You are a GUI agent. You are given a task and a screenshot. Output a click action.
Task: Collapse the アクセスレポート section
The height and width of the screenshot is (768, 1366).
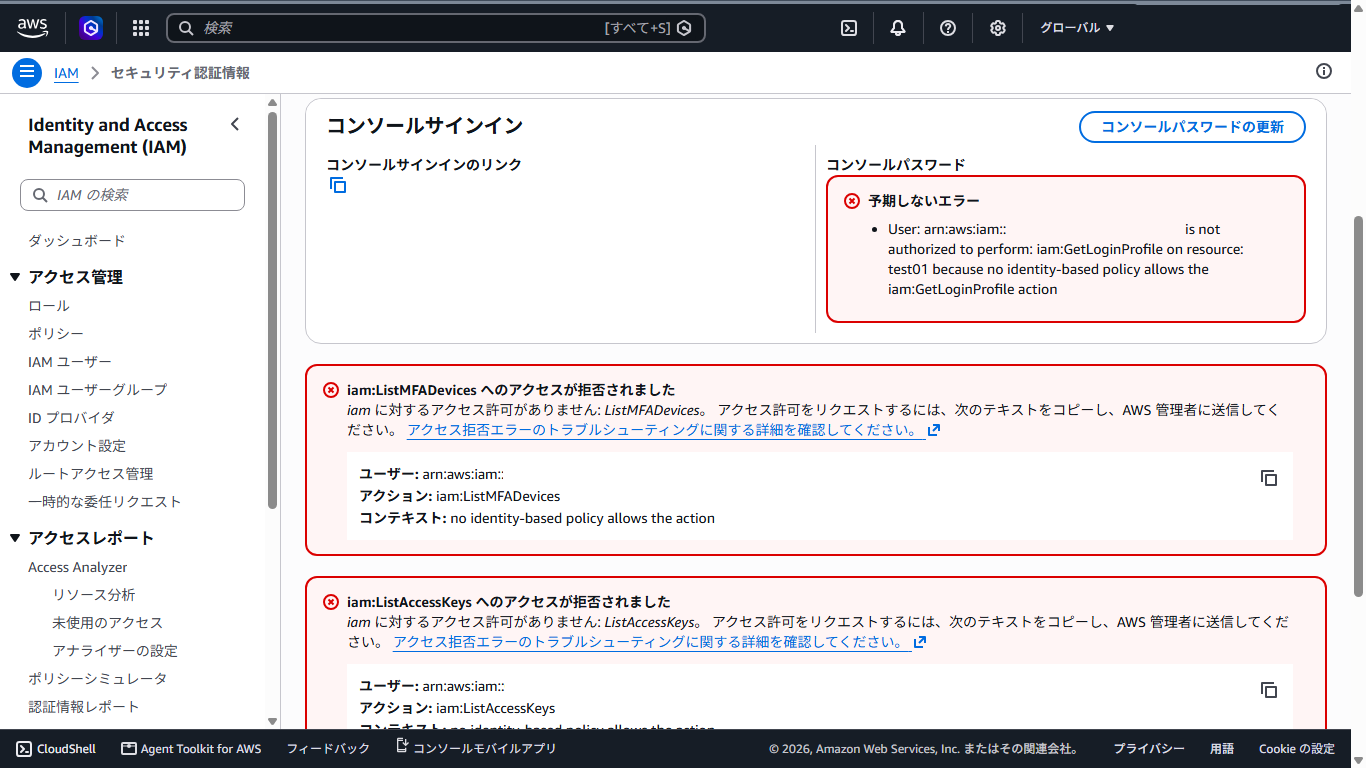click(x=15, y=538)
